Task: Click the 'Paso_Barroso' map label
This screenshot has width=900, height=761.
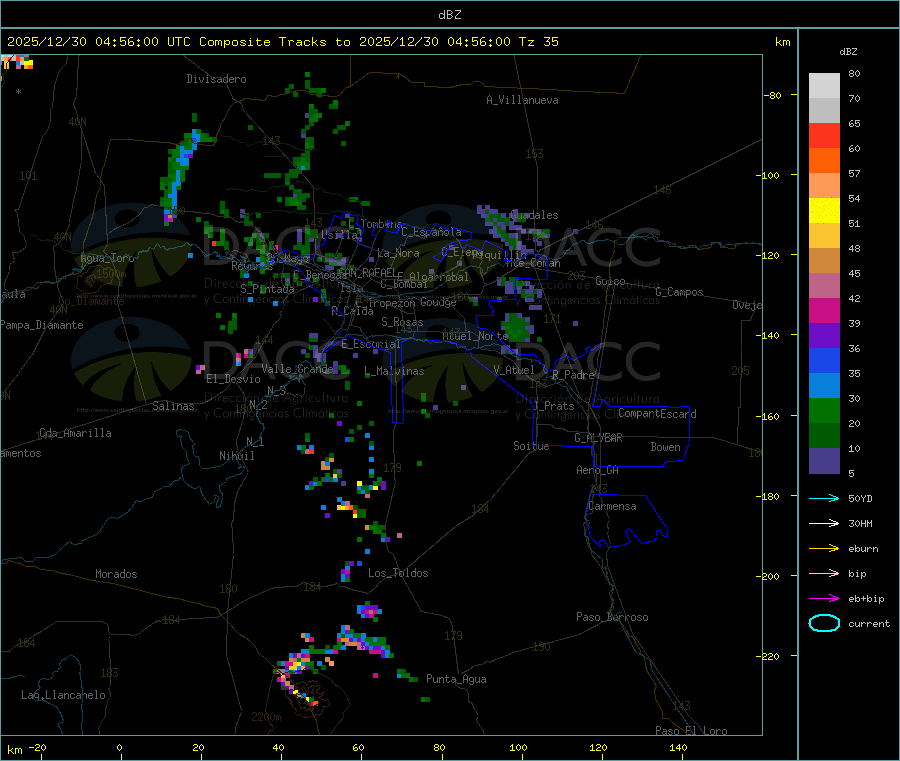Action: pos(612,617)
